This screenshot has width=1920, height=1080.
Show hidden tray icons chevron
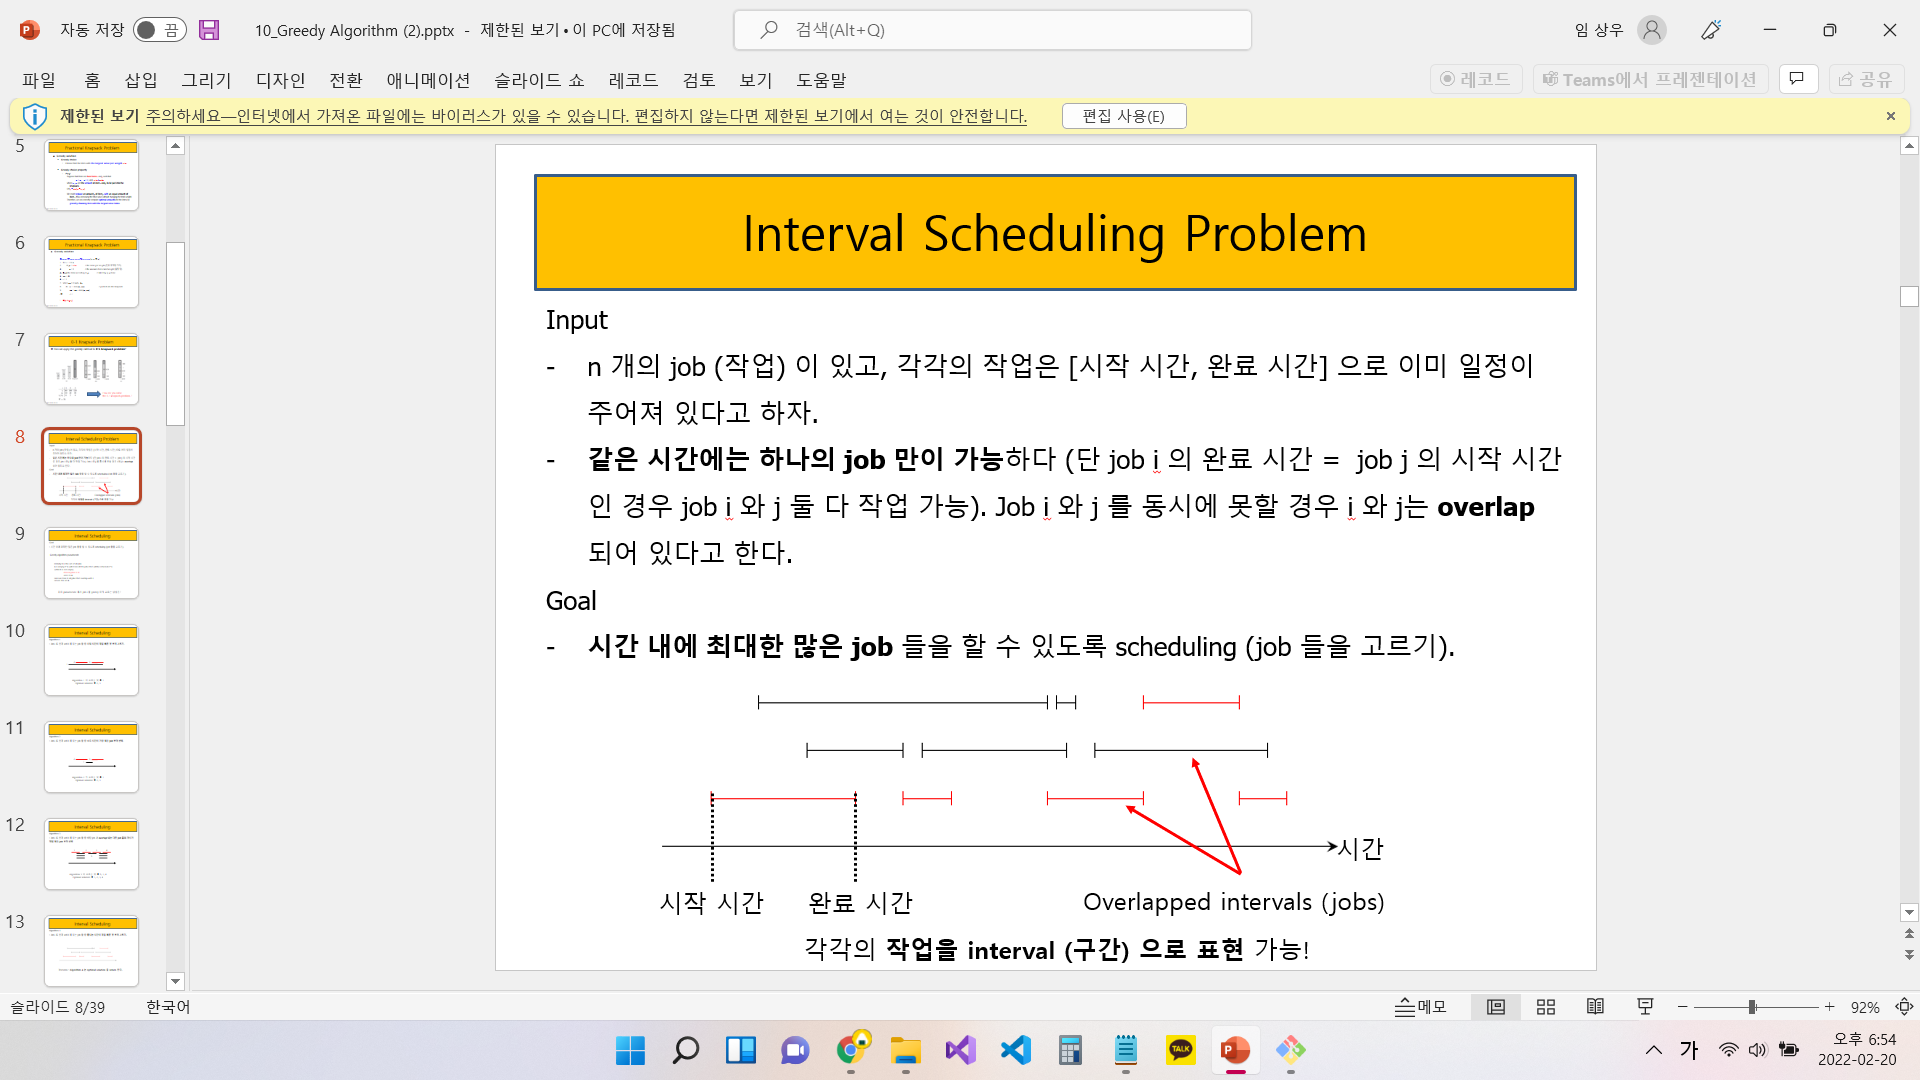1654,1049
